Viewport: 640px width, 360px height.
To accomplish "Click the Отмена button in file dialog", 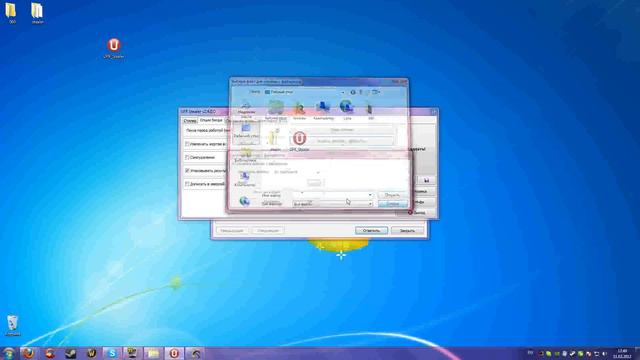I will (x=392, y=204).
